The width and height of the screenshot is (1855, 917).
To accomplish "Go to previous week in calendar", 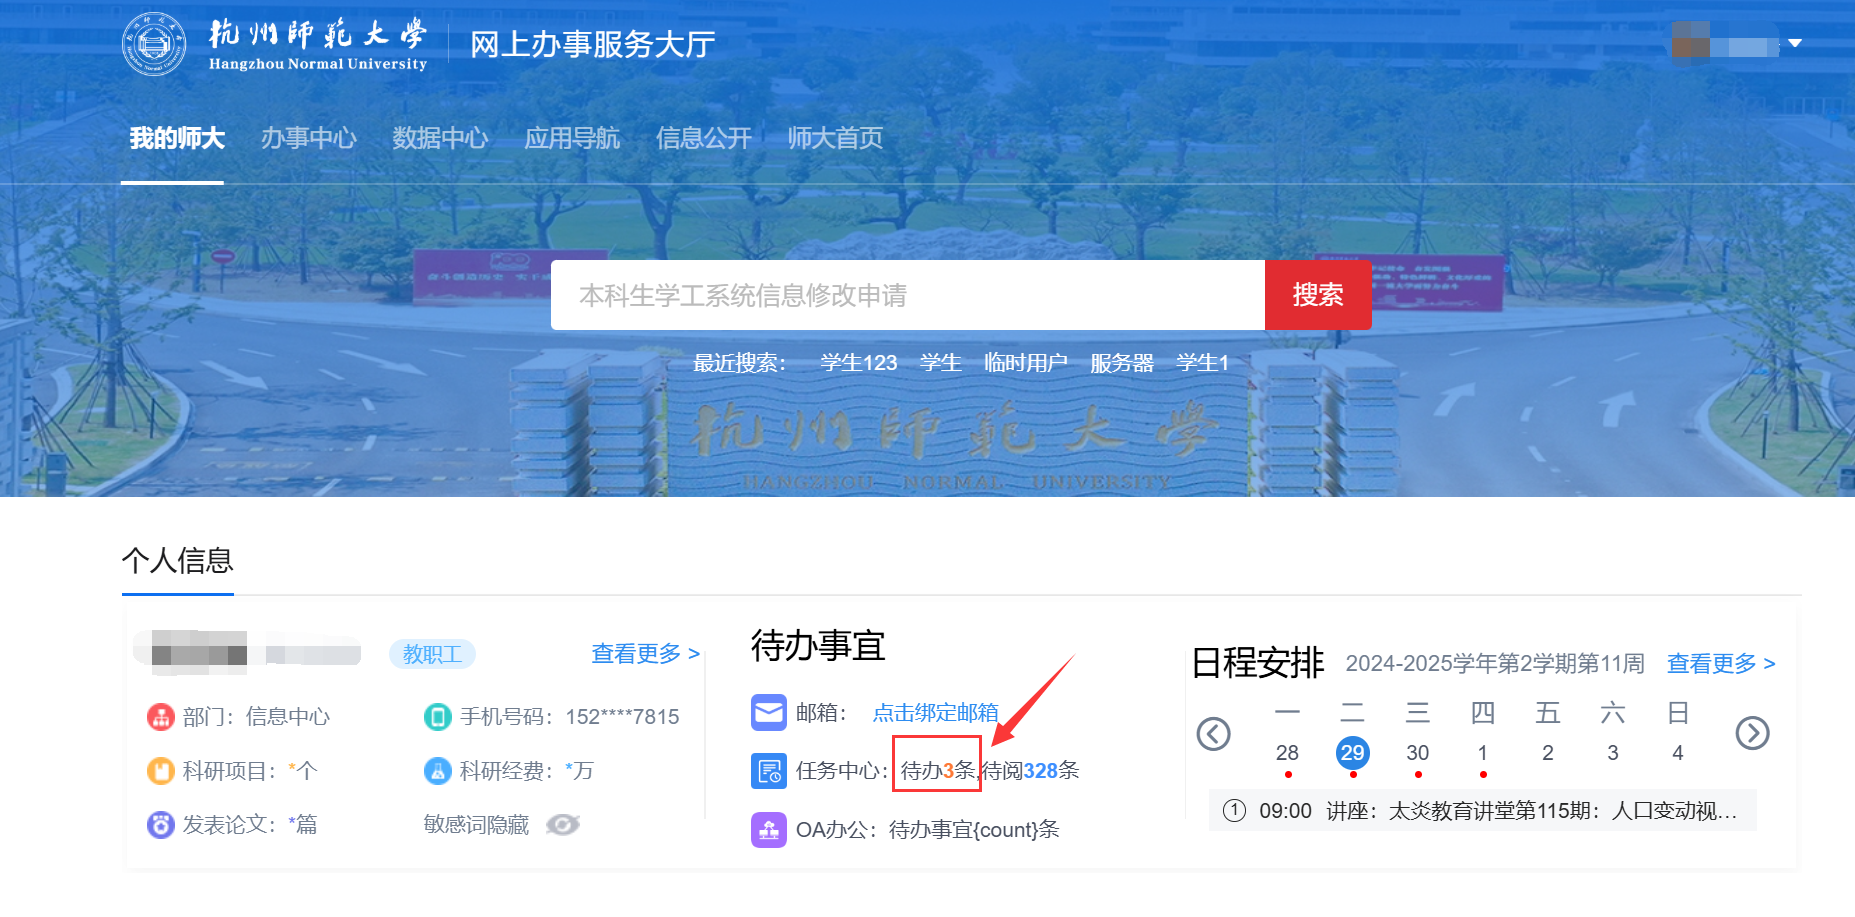I will (x=1214, y=734).
